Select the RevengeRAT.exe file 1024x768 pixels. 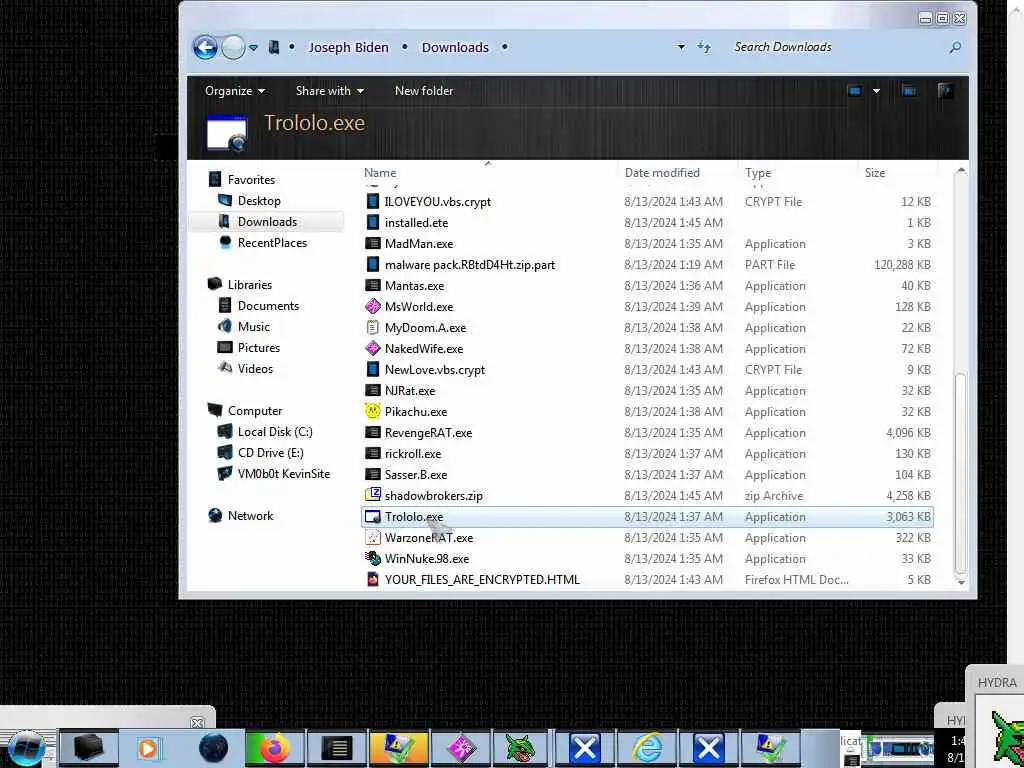[x=428, y=432]
